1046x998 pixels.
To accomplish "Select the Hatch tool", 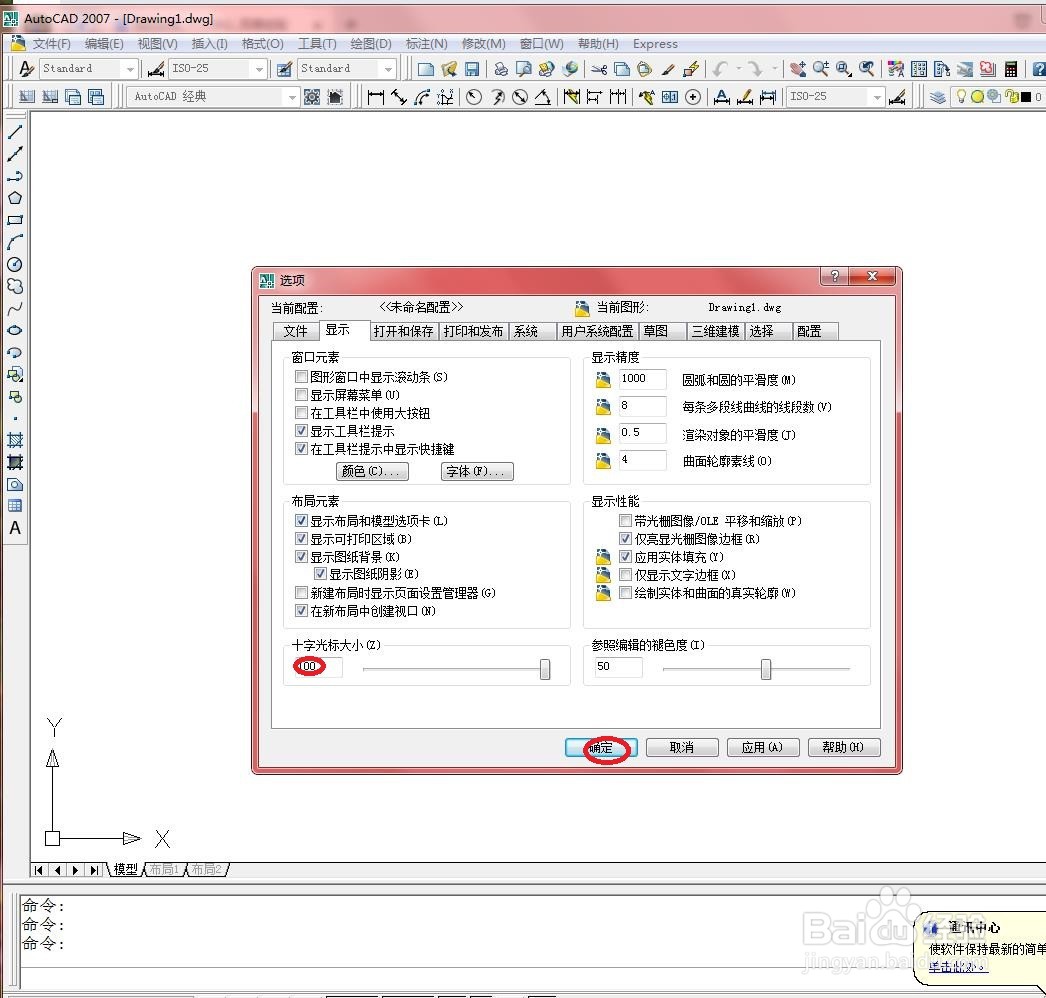I will click(15, 440).
